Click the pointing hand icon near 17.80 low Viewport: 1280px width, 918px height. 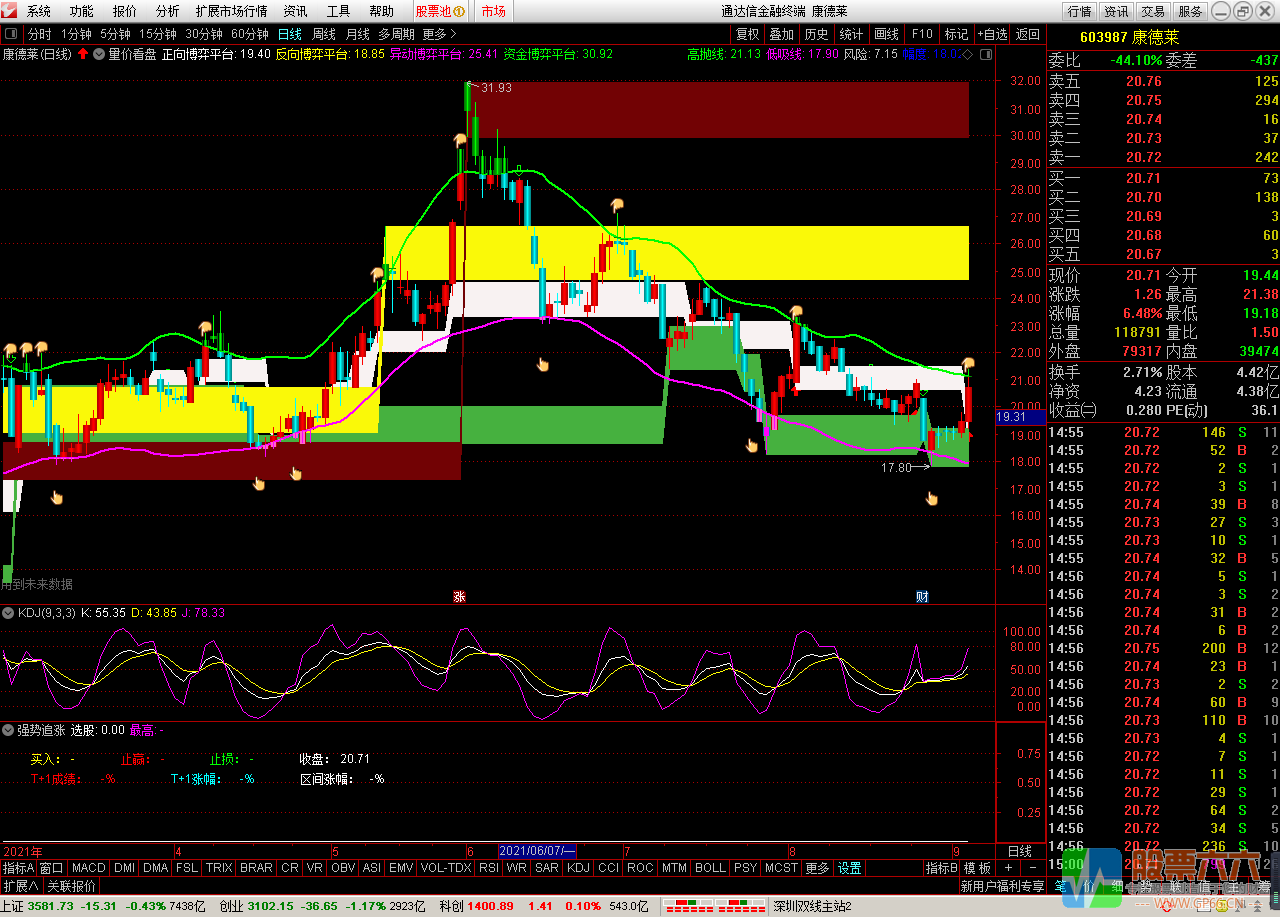tap(932, 498)
